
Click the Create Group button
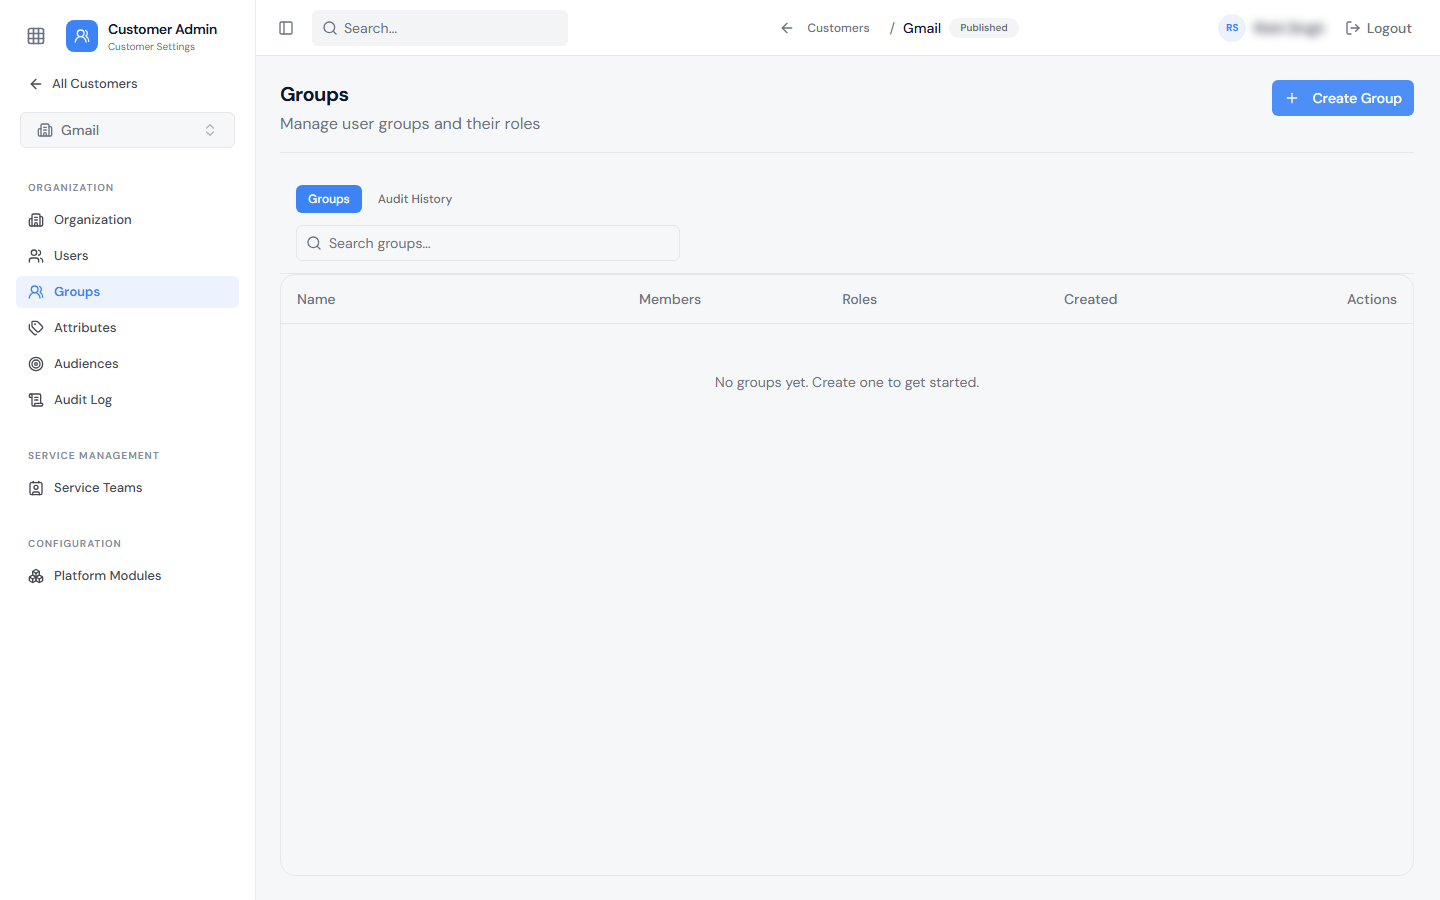[x=1342, y=98]
